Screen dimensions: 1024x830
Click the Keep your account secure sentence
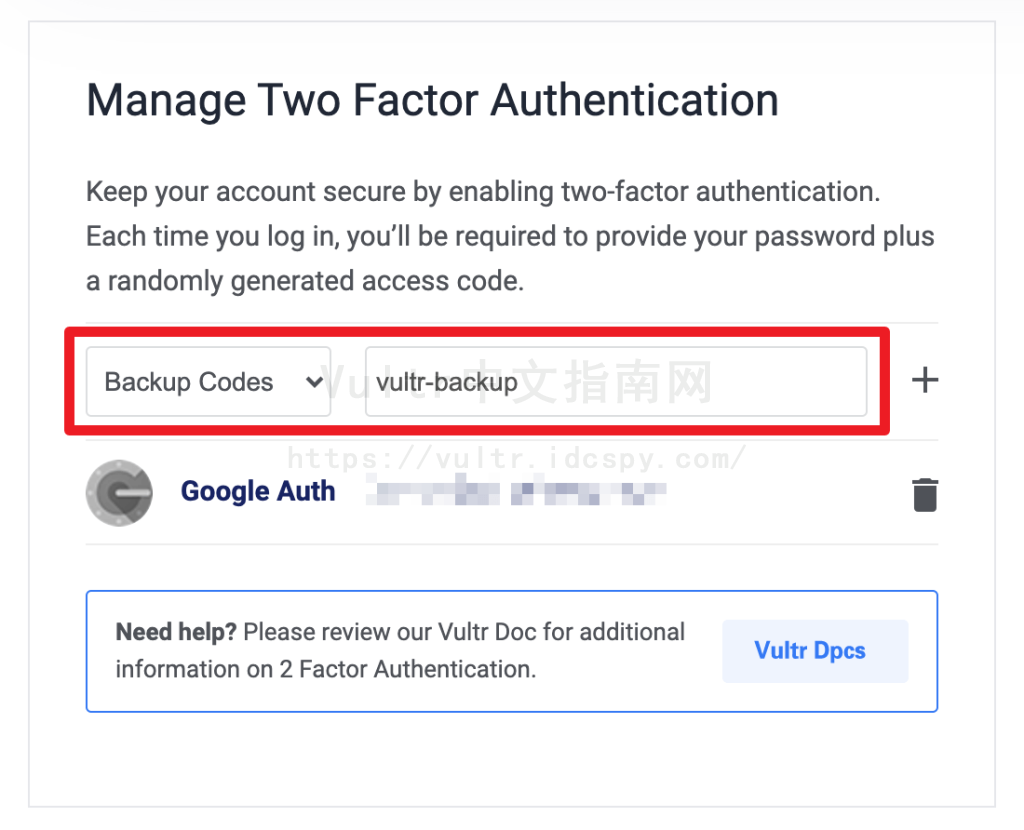click(x=483, y=193)
